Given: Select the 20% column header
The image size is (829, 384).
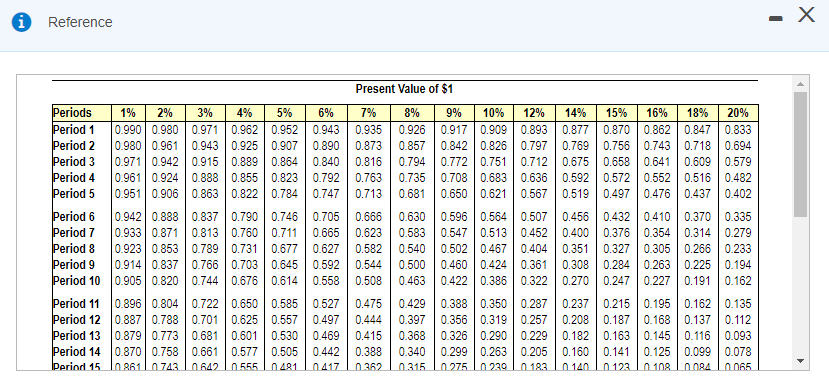Looking at the screenshot, I should tap(738, 113).
